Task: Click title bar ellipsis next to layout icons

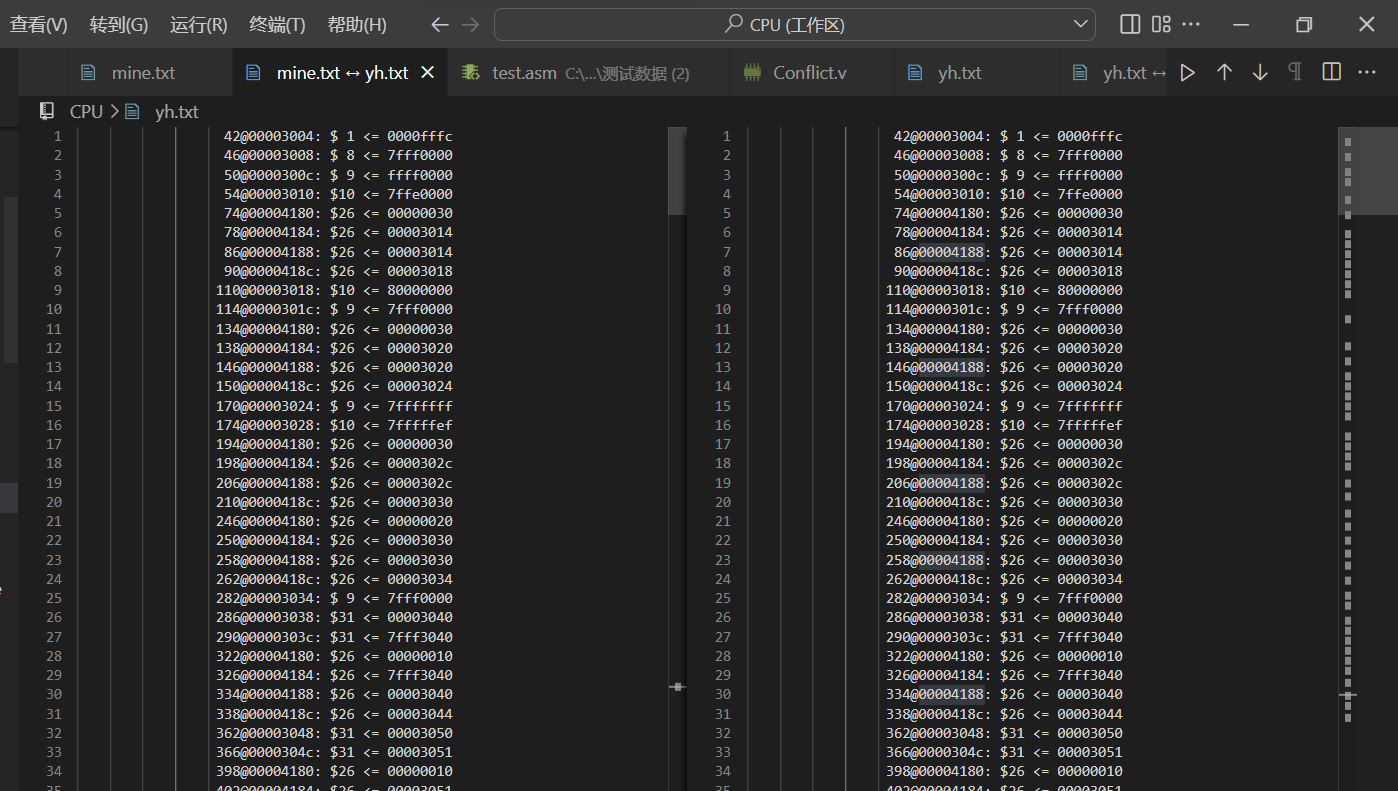Action: pos(1191,25)
